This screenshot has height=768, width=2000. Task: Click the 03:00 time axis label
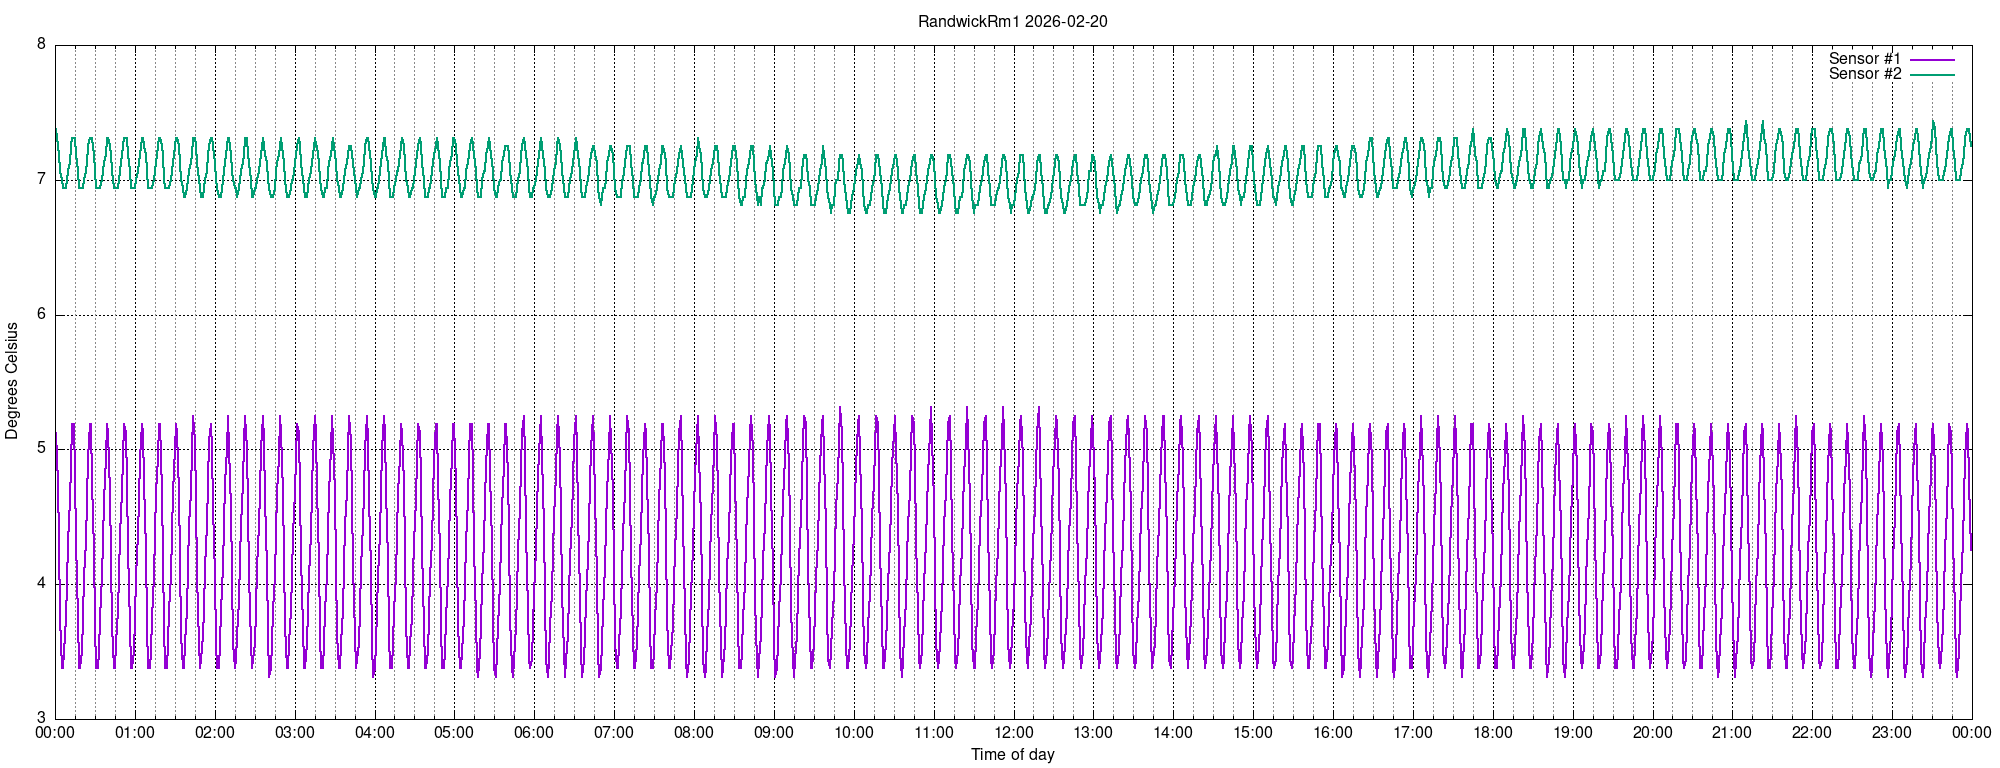click(295, 733)
